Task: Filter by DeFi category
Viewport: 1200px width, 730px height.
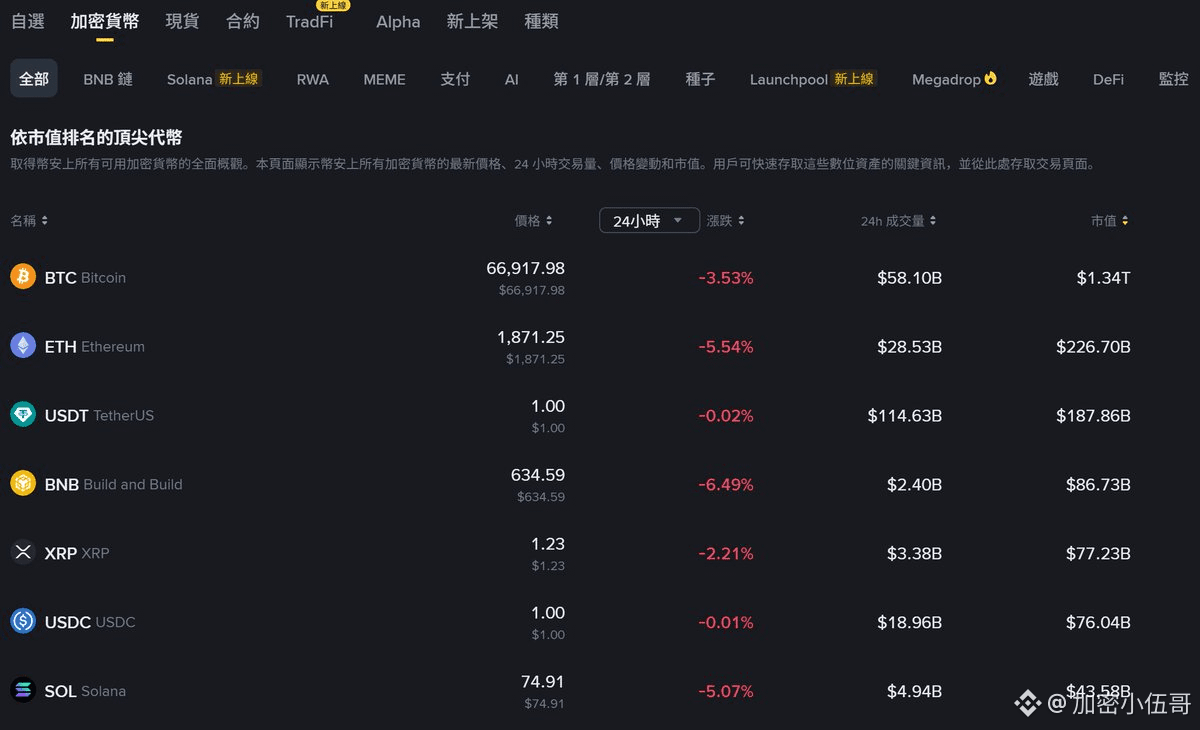Action: (1108, 79)
